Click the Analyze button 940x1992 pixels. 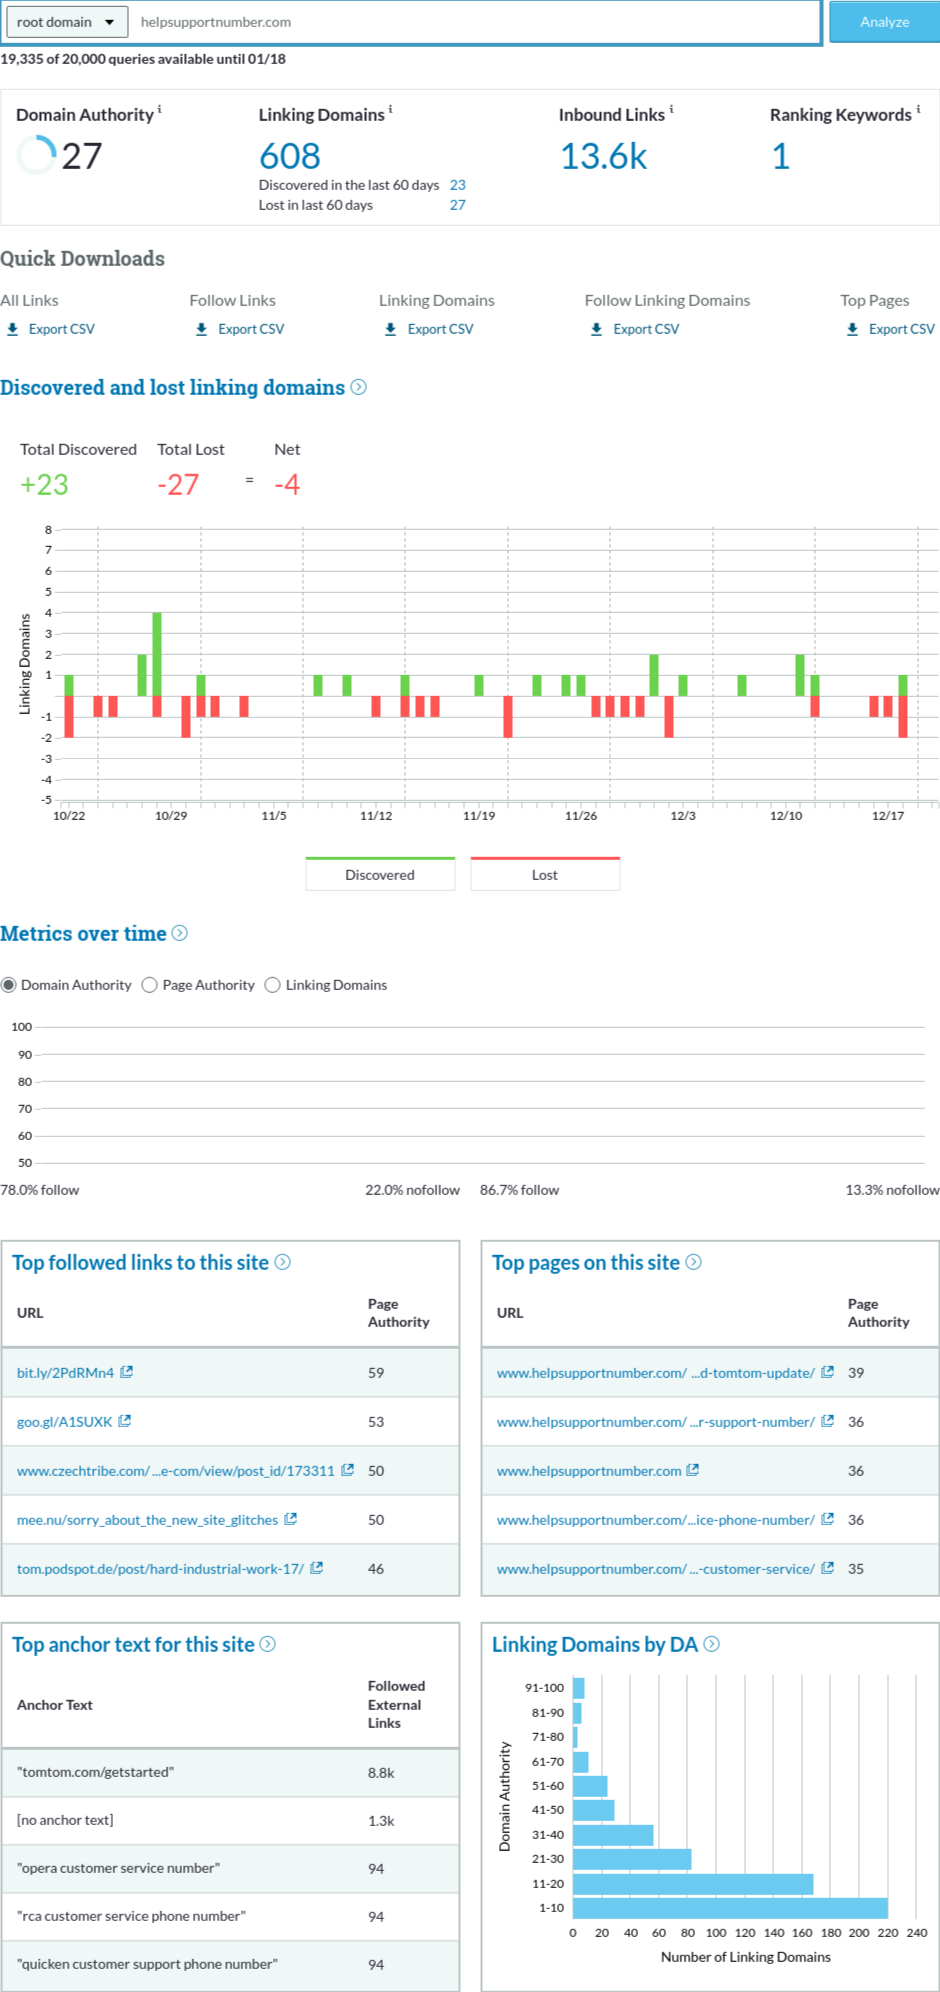point(884,22)
